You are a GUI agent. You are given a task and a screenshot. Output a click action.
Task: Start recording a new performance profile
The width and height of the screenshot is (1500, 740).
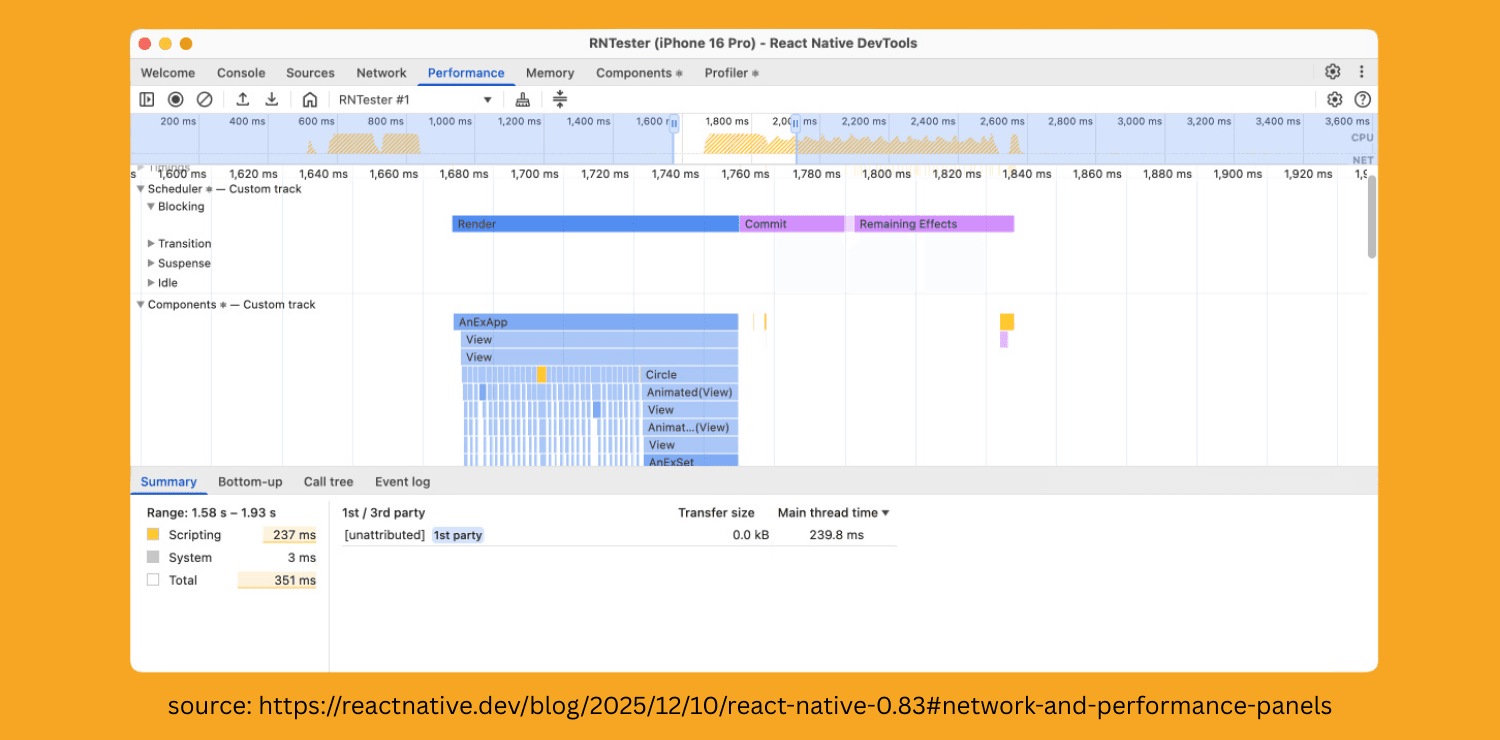(176, 99)
